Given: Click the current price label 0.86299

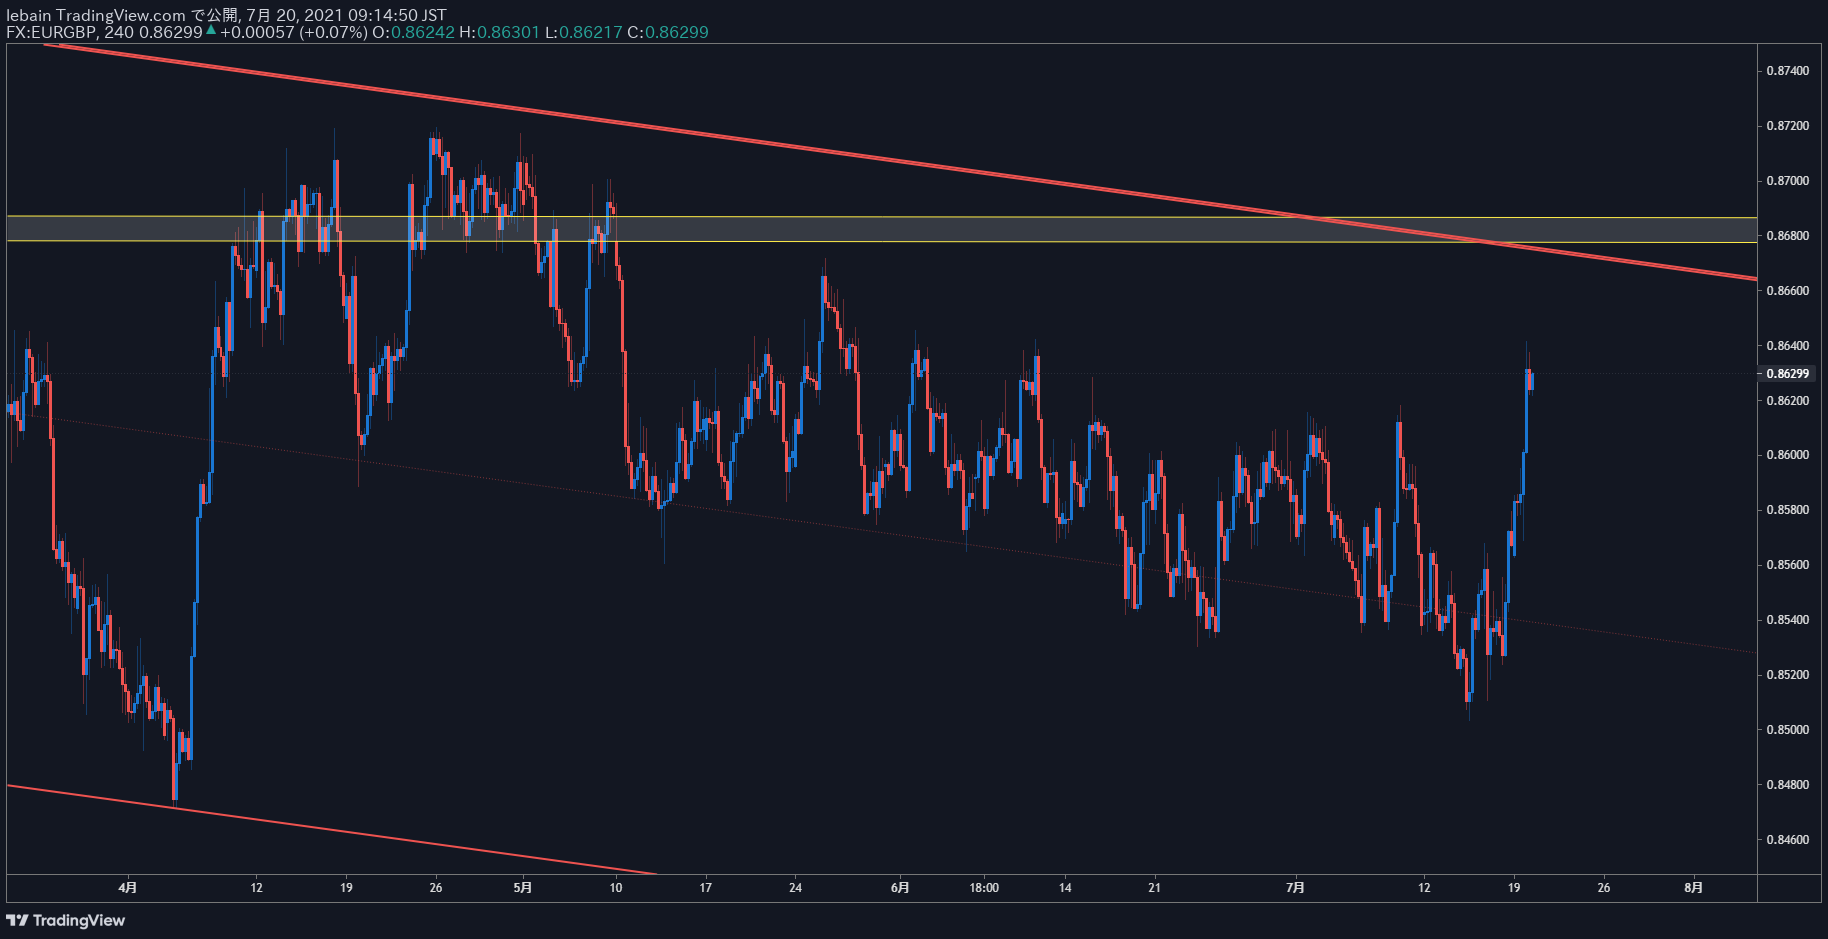Looking at the screenshot, I should [1787, 374].
